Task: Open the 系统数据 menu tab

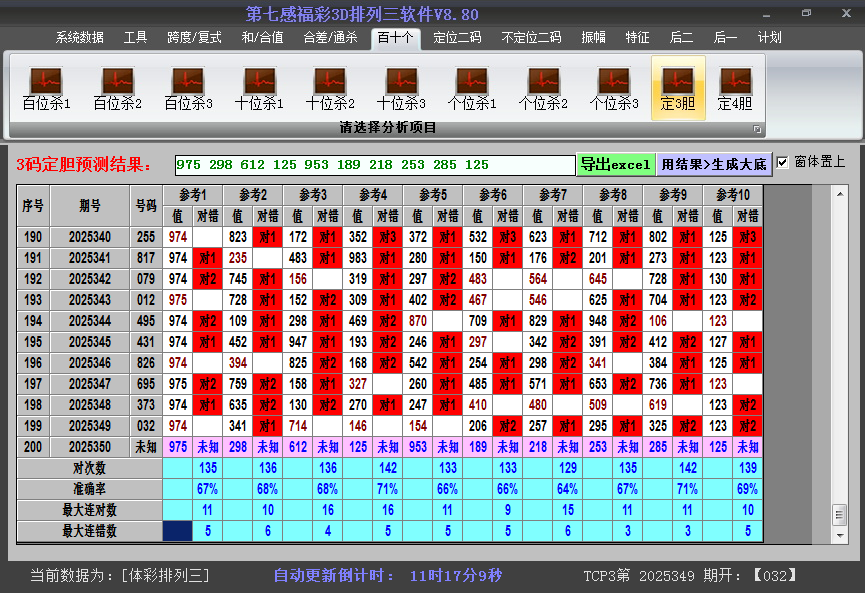Action: pyautogui.click(x=80, y=38)
